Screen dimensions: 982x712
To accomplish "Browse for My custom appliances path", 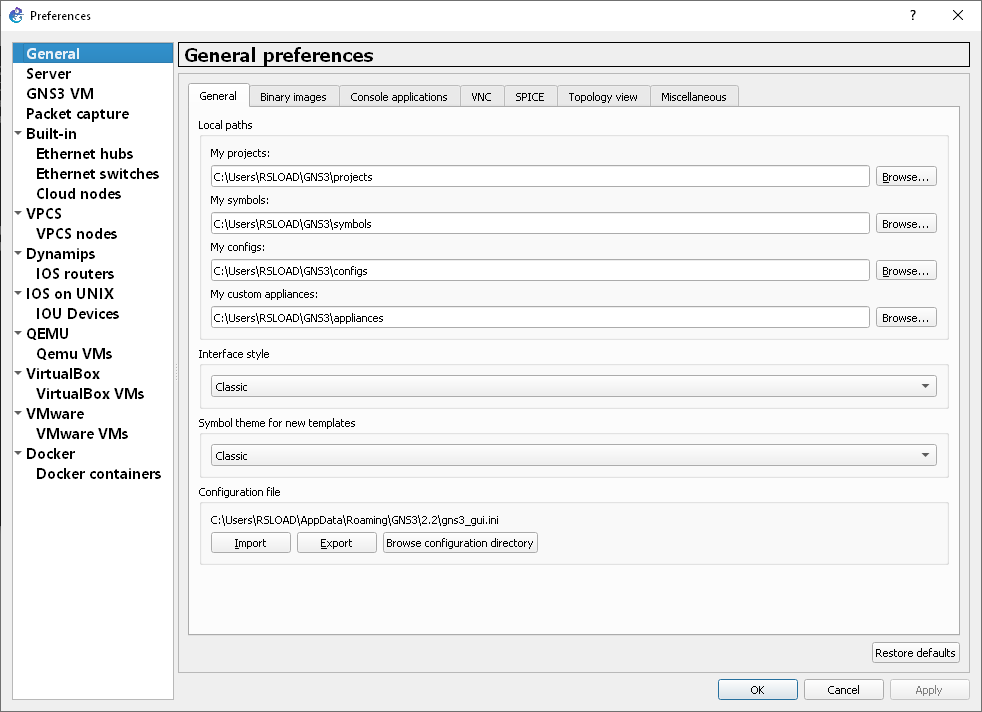I will coord(906,318).
